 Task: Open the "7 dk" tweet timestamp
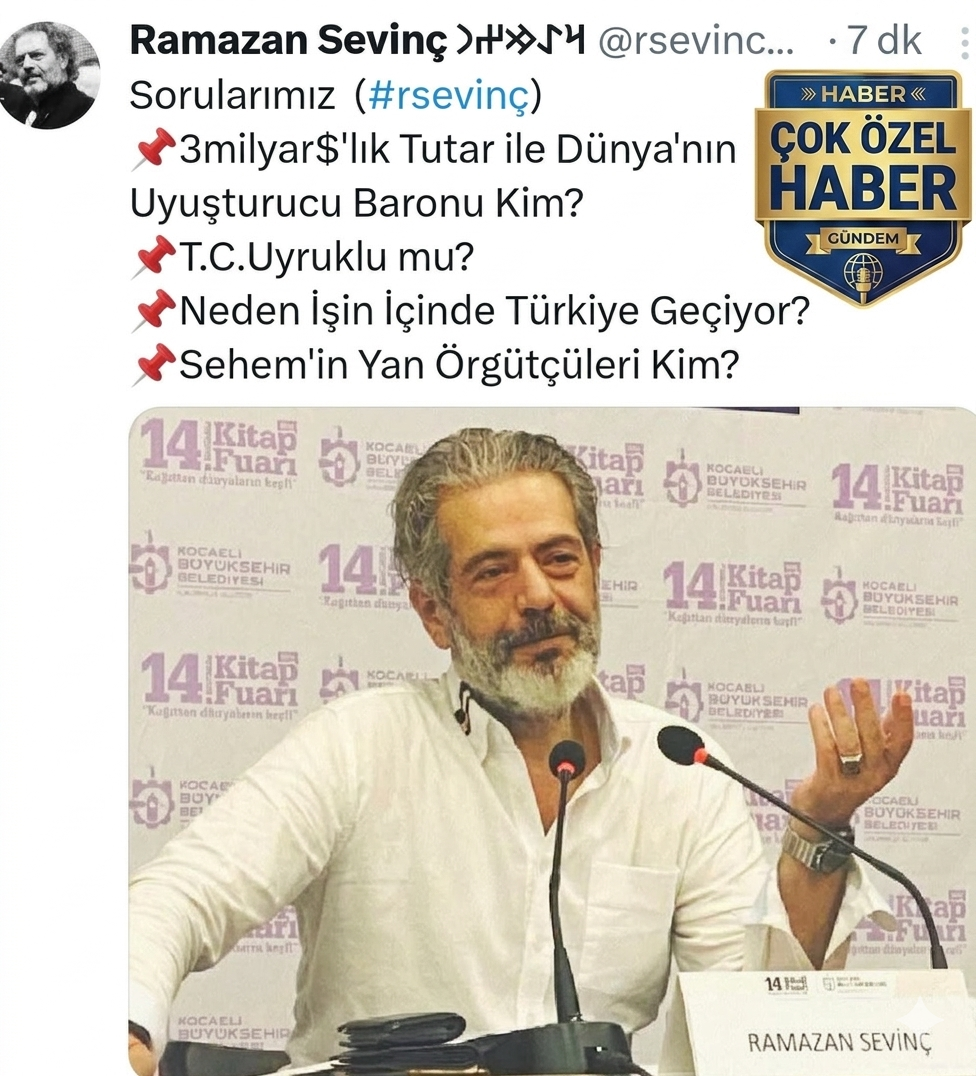[884, 40]
